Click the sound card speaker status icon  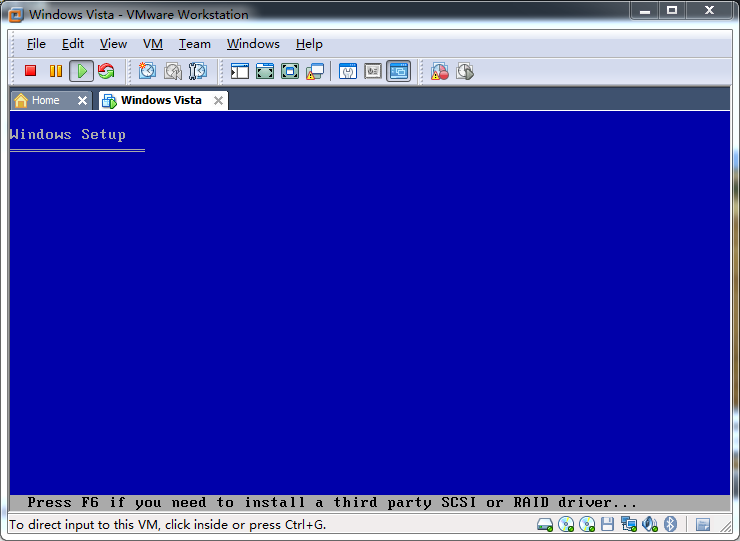point(650,524)
